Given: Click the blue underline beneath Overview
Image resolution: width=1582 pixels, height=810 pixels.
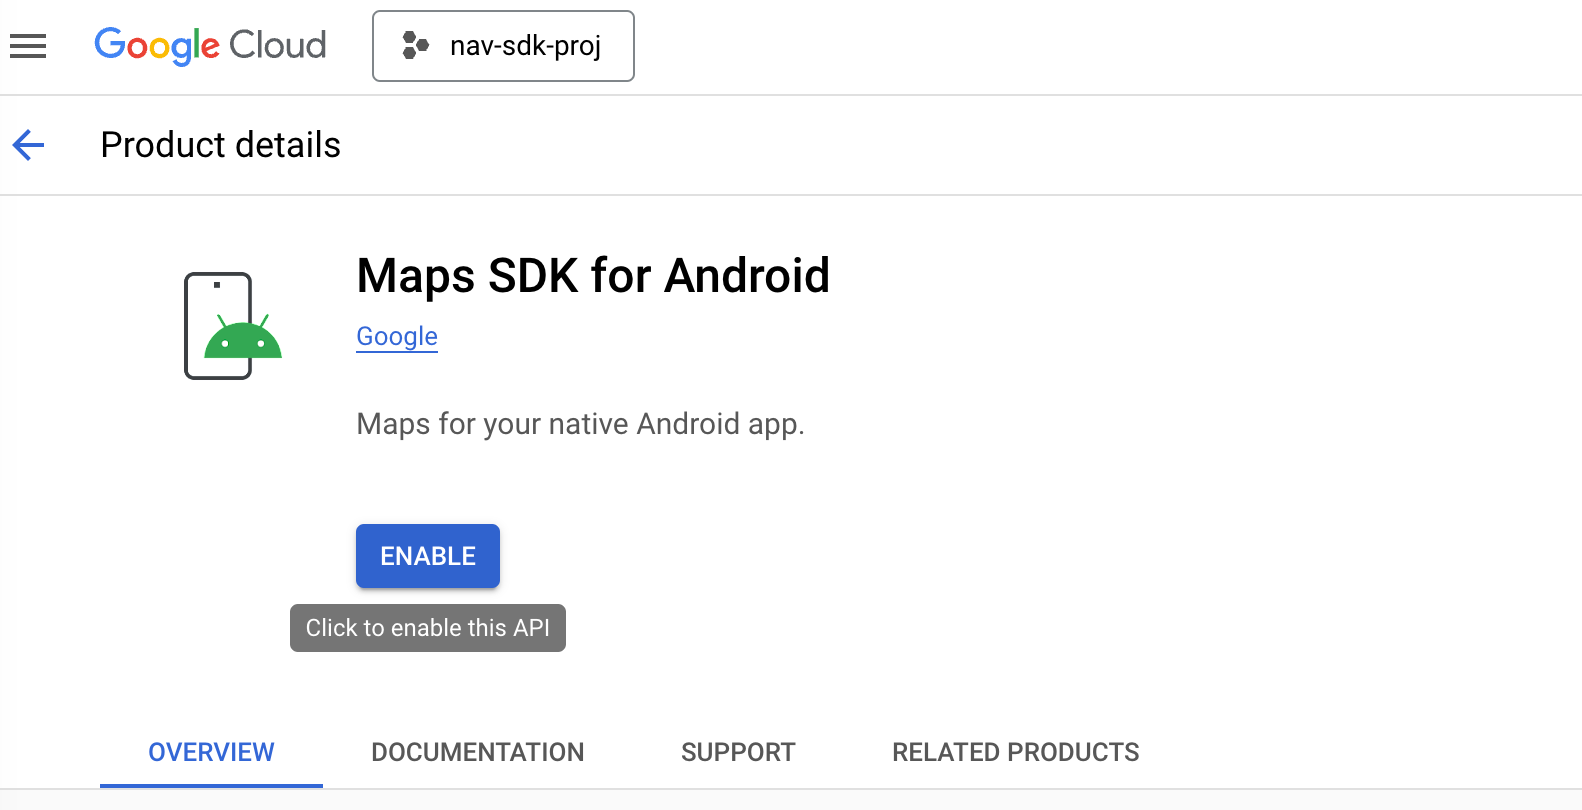Looking at the screenshot, I should [x=211, y=785].
